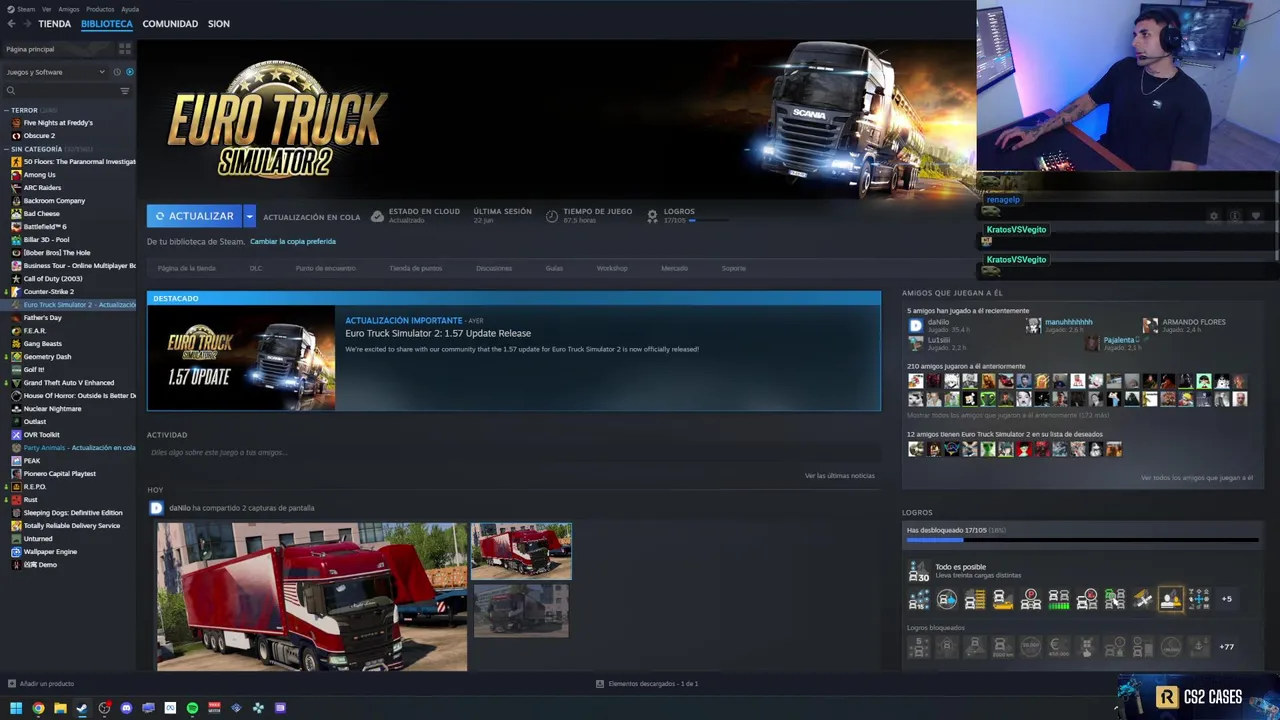Open the green bars achievement icon
The height and width of the screenshot is (720, 1280).
(x=1059, y=599)
